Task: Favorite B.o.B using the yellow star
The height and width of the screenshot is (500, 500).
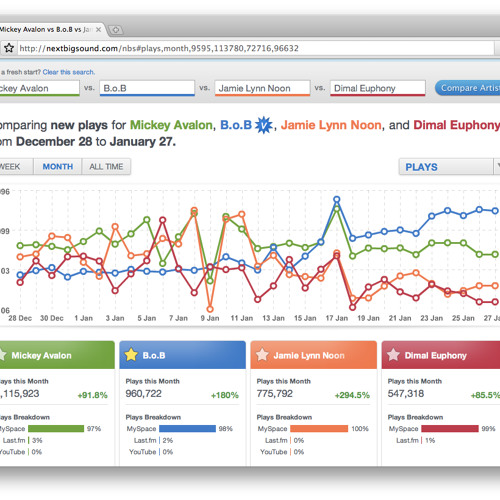Action: (x=131, y=355)
